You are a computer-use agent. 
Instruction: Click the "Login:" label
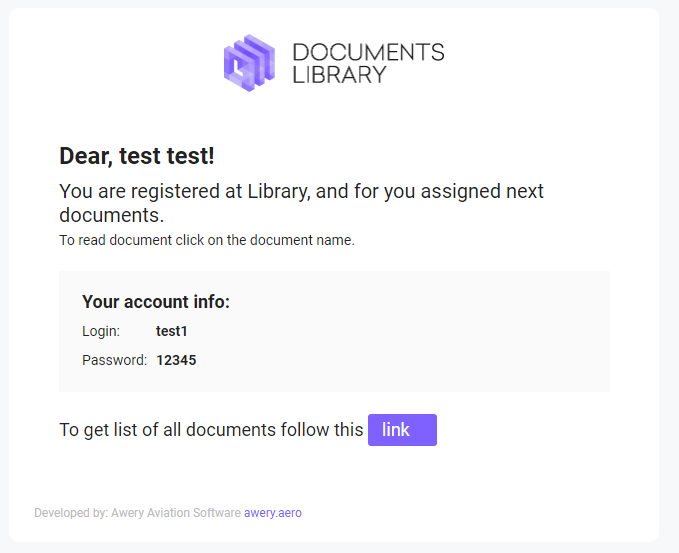point(101,331)
